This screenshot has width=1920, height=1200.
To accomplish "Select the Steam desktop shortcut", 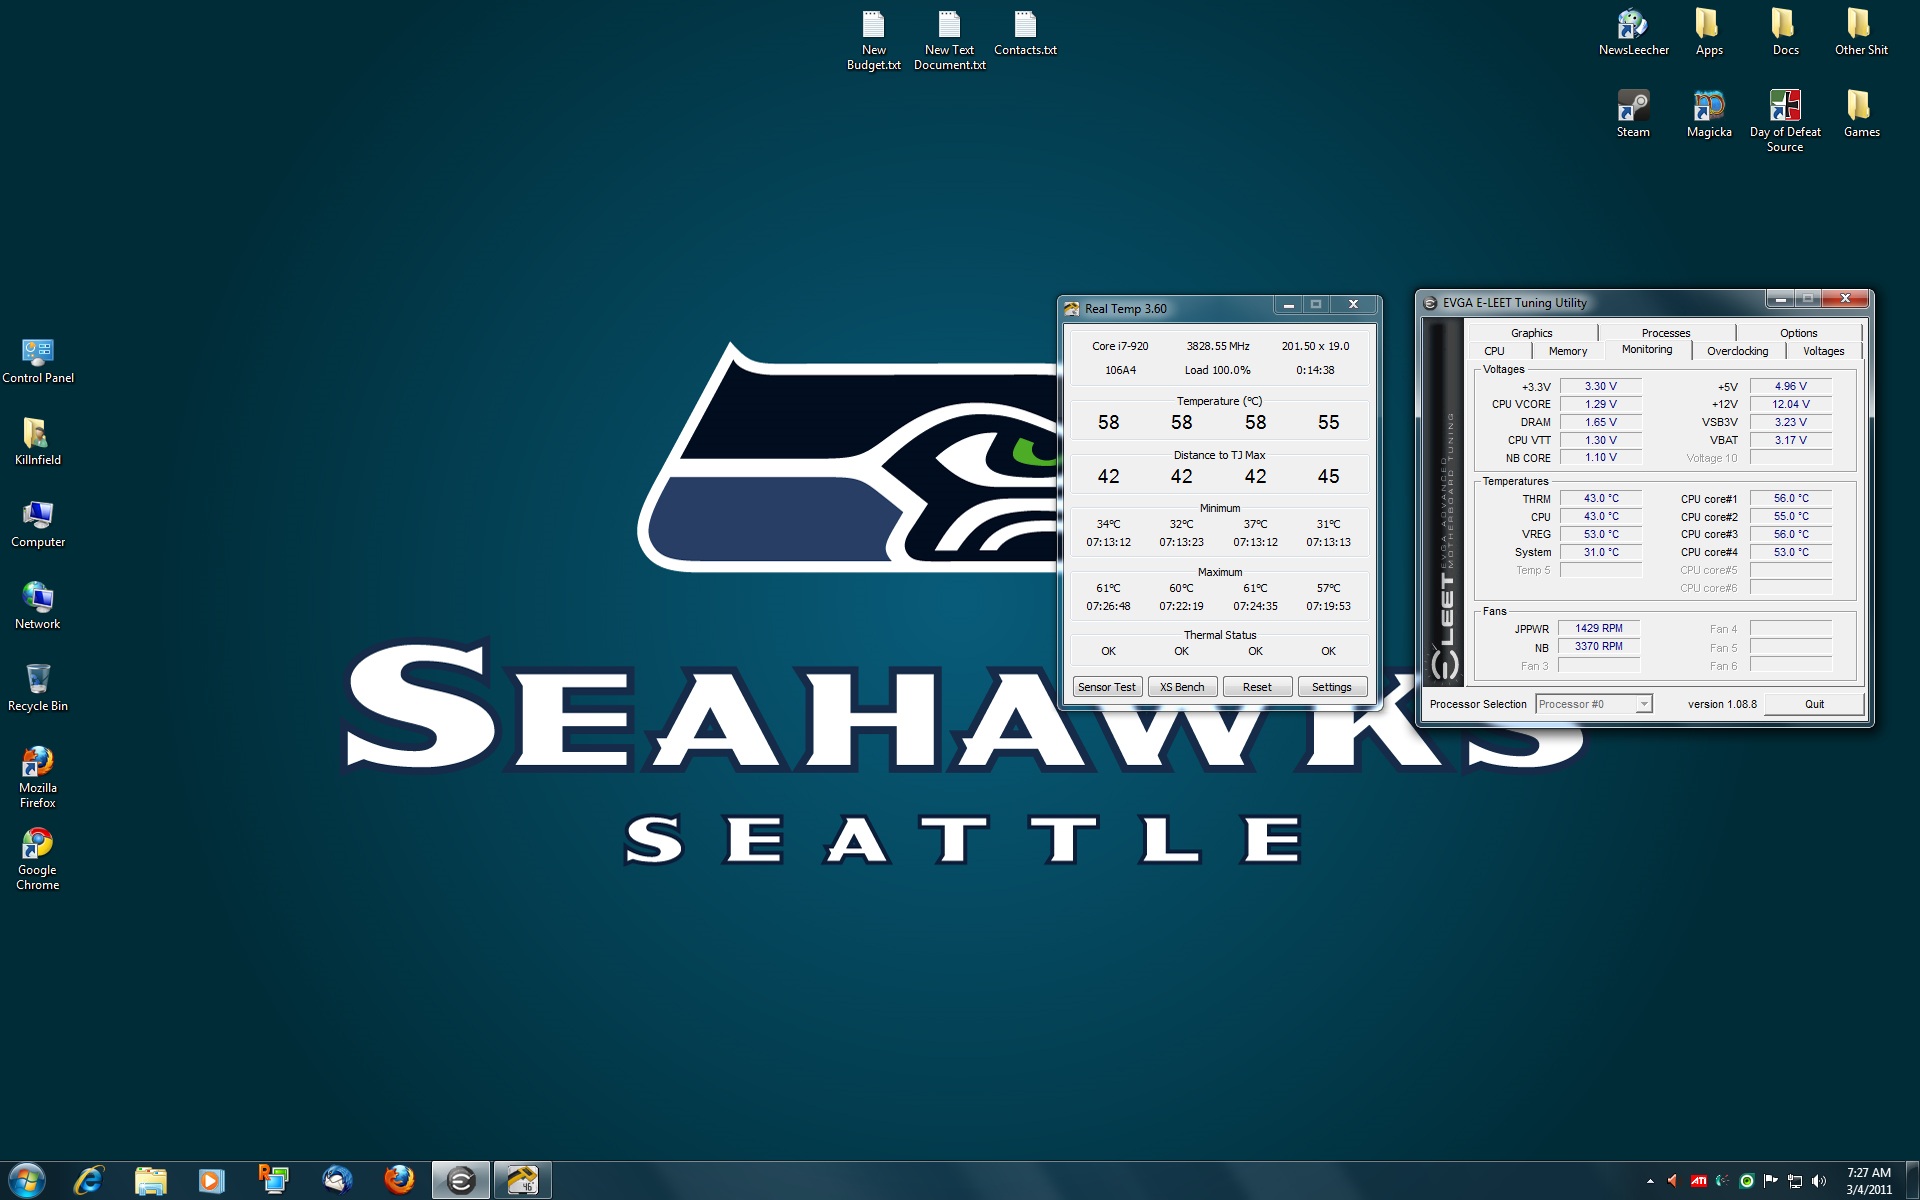I will tap(1633, 114).
